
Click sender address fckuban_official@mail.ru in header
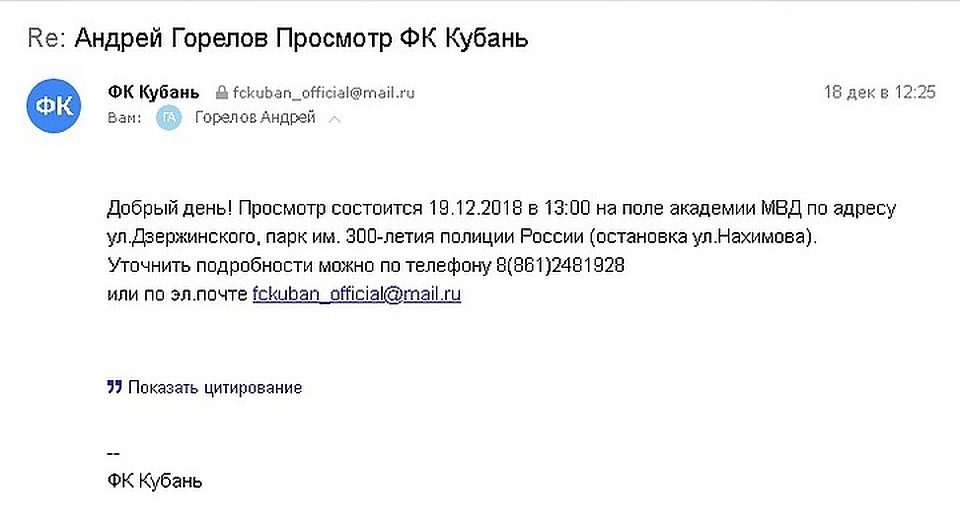point(323,92)
